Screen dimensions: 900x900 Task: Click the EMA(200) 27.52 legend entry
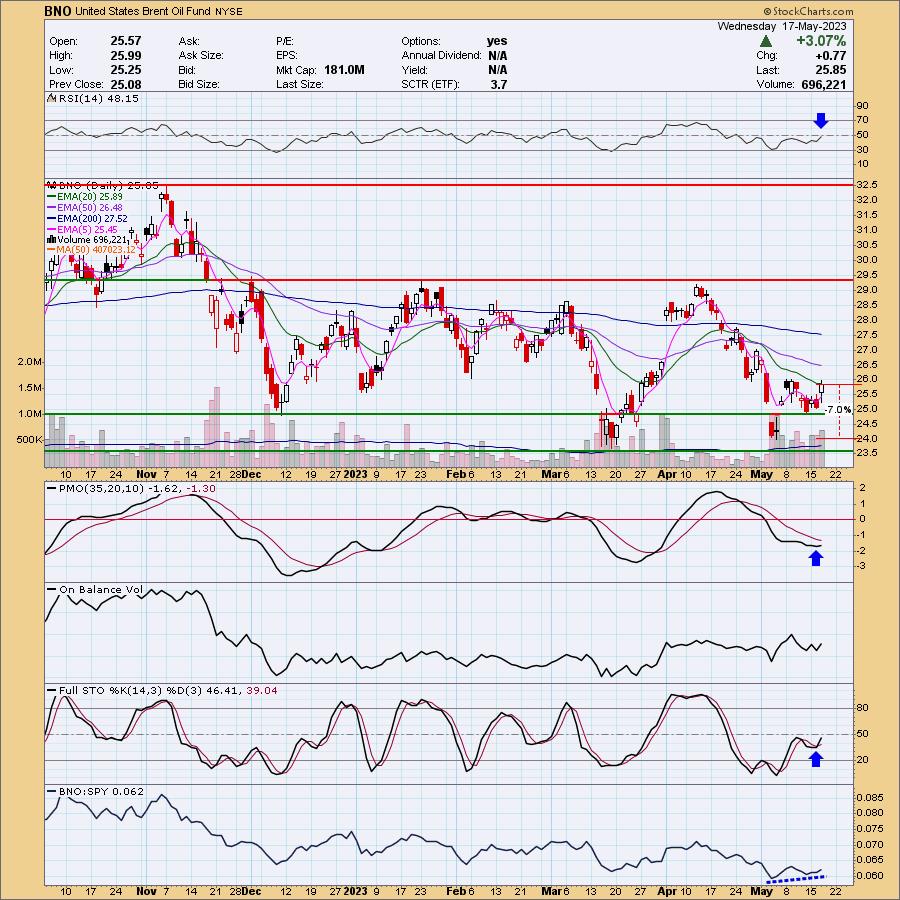pos(92,218)
